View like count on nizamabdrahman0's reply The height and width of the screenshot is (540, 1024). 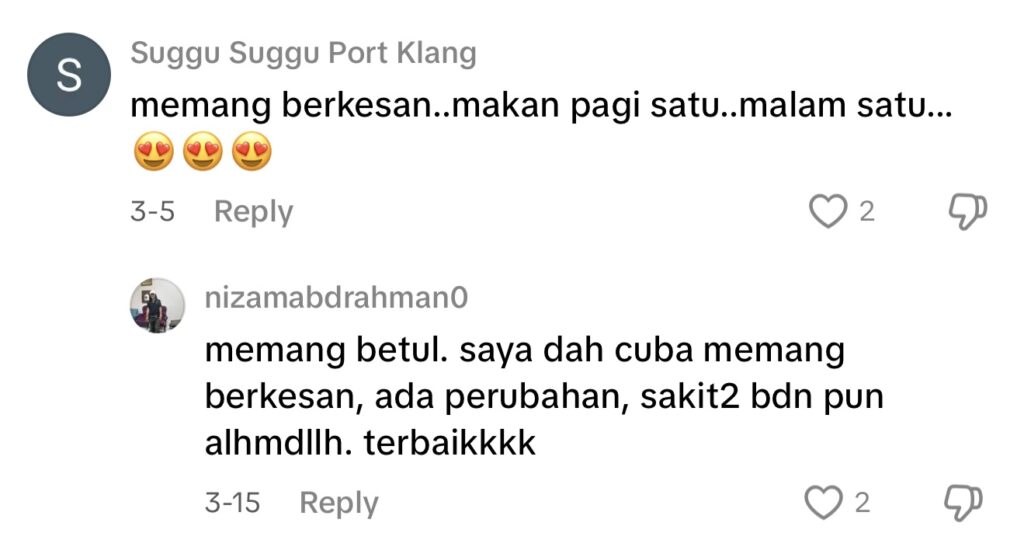coord(863,503)
